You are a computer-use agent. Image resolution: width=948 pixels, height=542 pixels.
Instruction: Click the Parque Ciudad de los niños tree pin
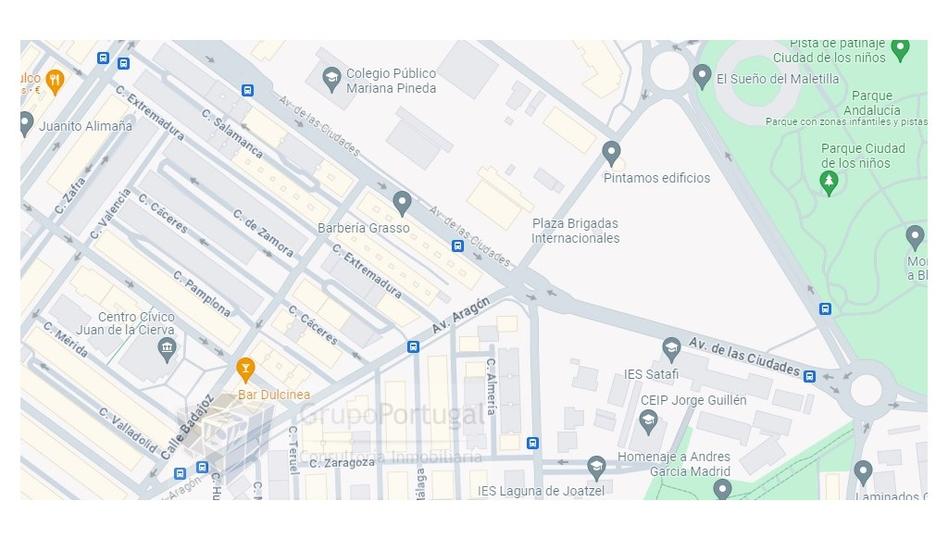click(828, 183)
